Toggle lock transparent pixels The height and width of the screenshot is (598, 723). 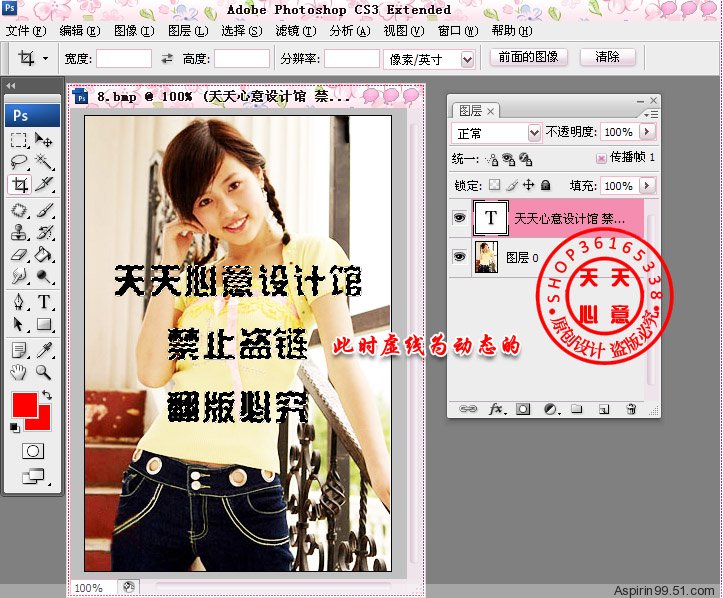pyautogui.click(x=495, y=185)
